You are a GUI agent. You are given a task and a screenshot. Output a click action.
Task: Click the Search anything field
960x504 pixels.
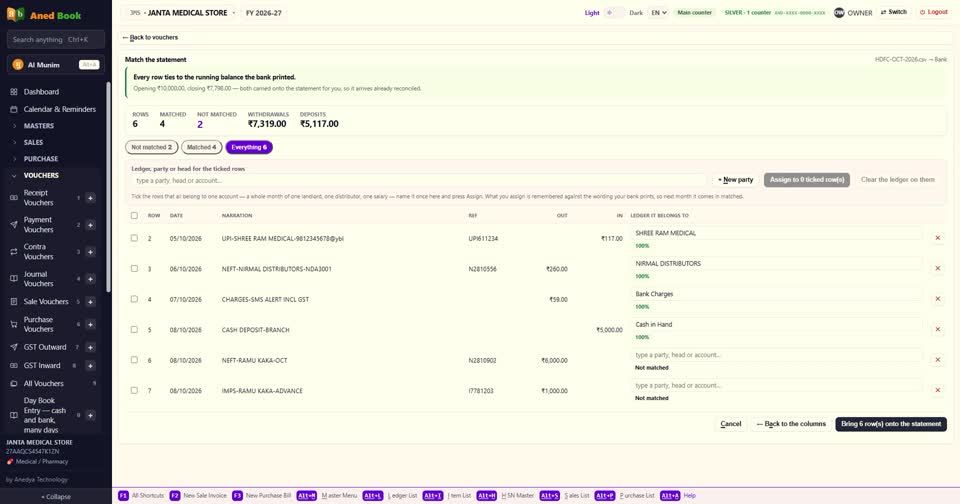56,39
